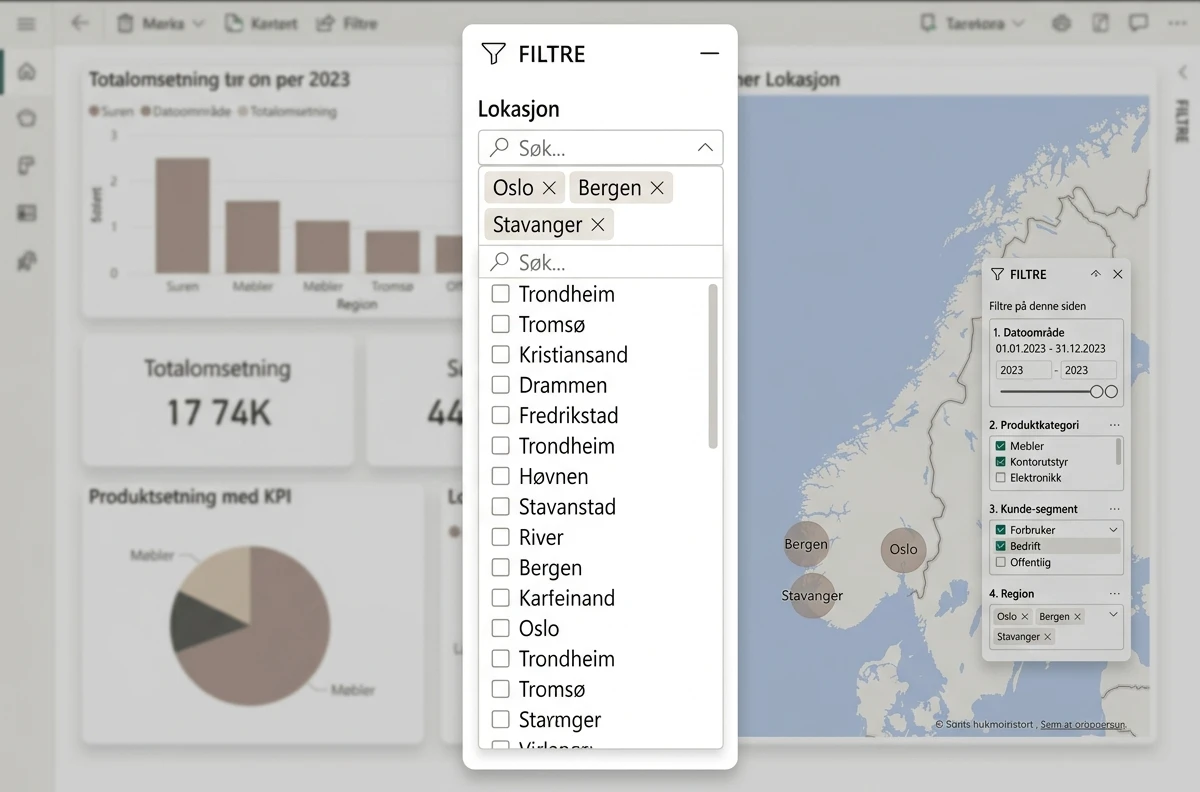Select the River checkbox in the list

[x=501, y=538]
